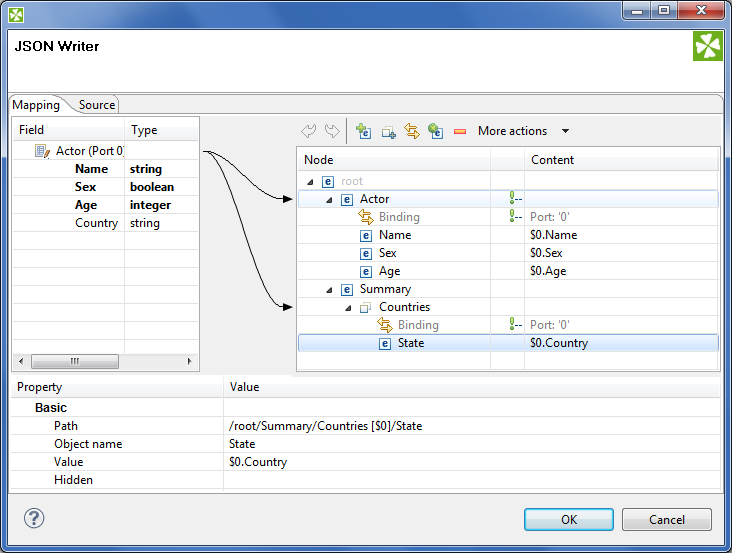The width and height of the screenshot is (732, 553).
Task: Select the Age field in Field list
Action: pyautogui.click(x=86, y=205)
